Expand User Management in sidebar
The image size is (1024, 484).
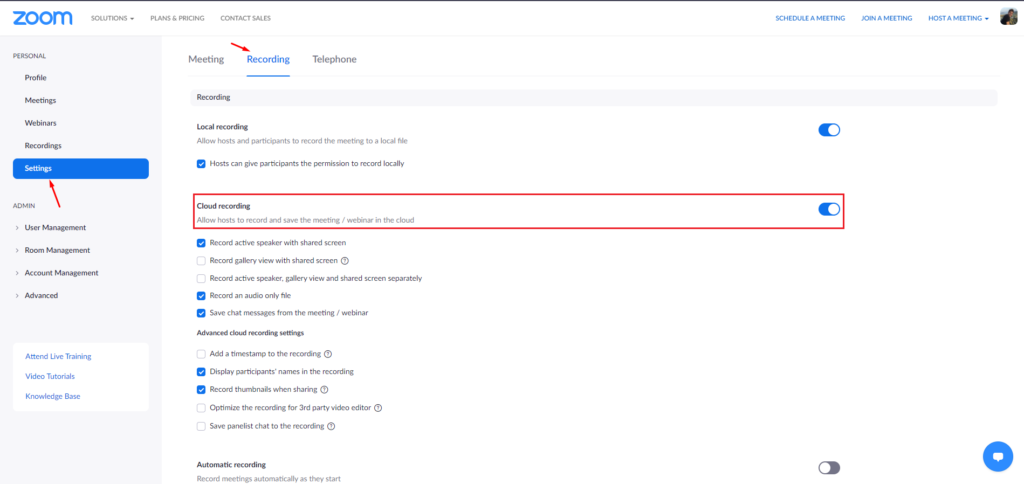coord(55,228)
